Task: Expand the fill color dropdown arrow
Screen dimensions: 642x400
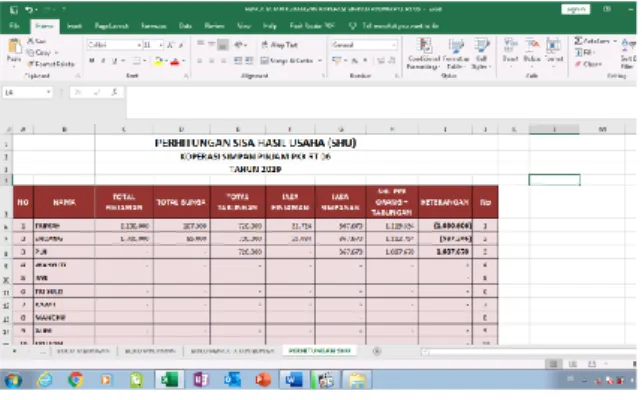Action: (165, 61)
